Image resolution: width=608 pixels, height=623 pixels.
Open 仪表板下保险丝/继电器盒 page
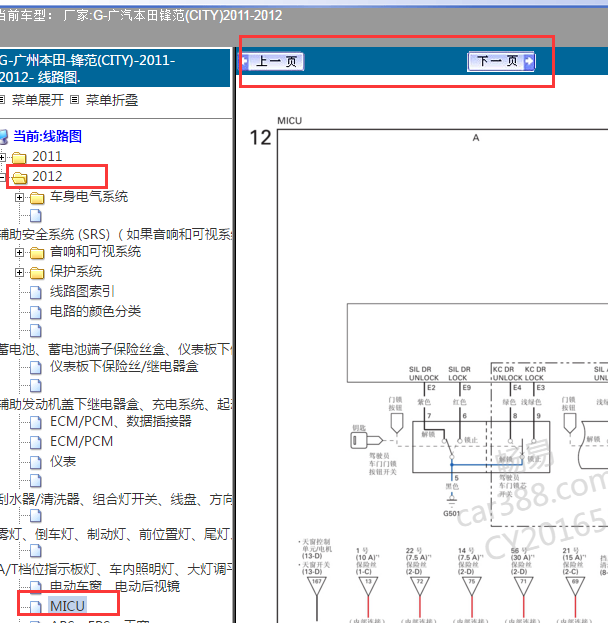124,366
